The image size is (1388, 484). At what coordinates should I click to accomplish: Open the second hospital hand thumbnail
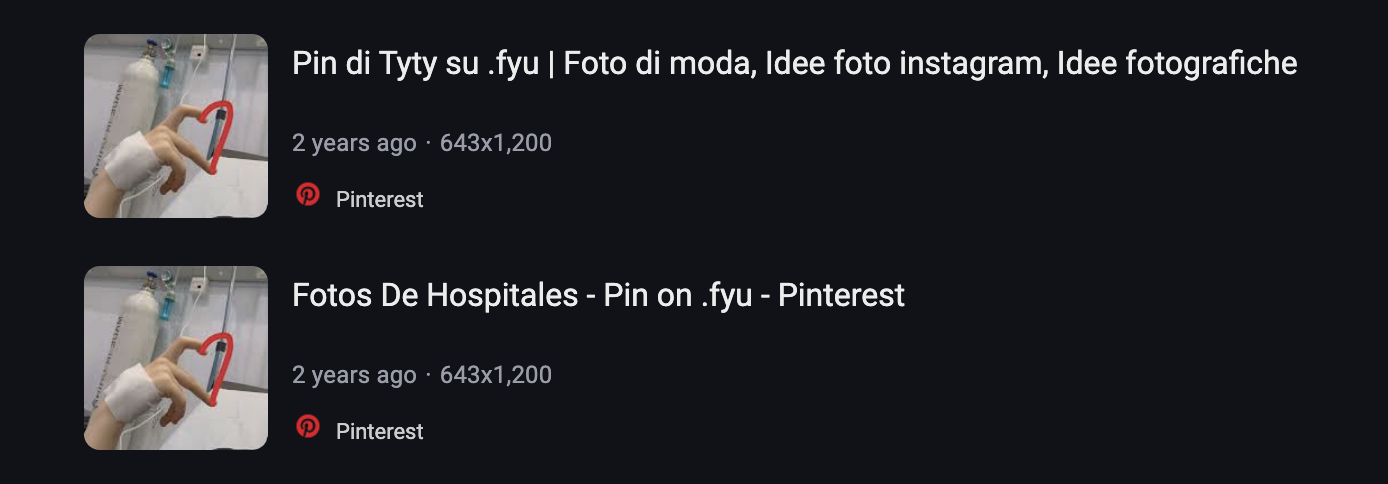tap(176, 358)
